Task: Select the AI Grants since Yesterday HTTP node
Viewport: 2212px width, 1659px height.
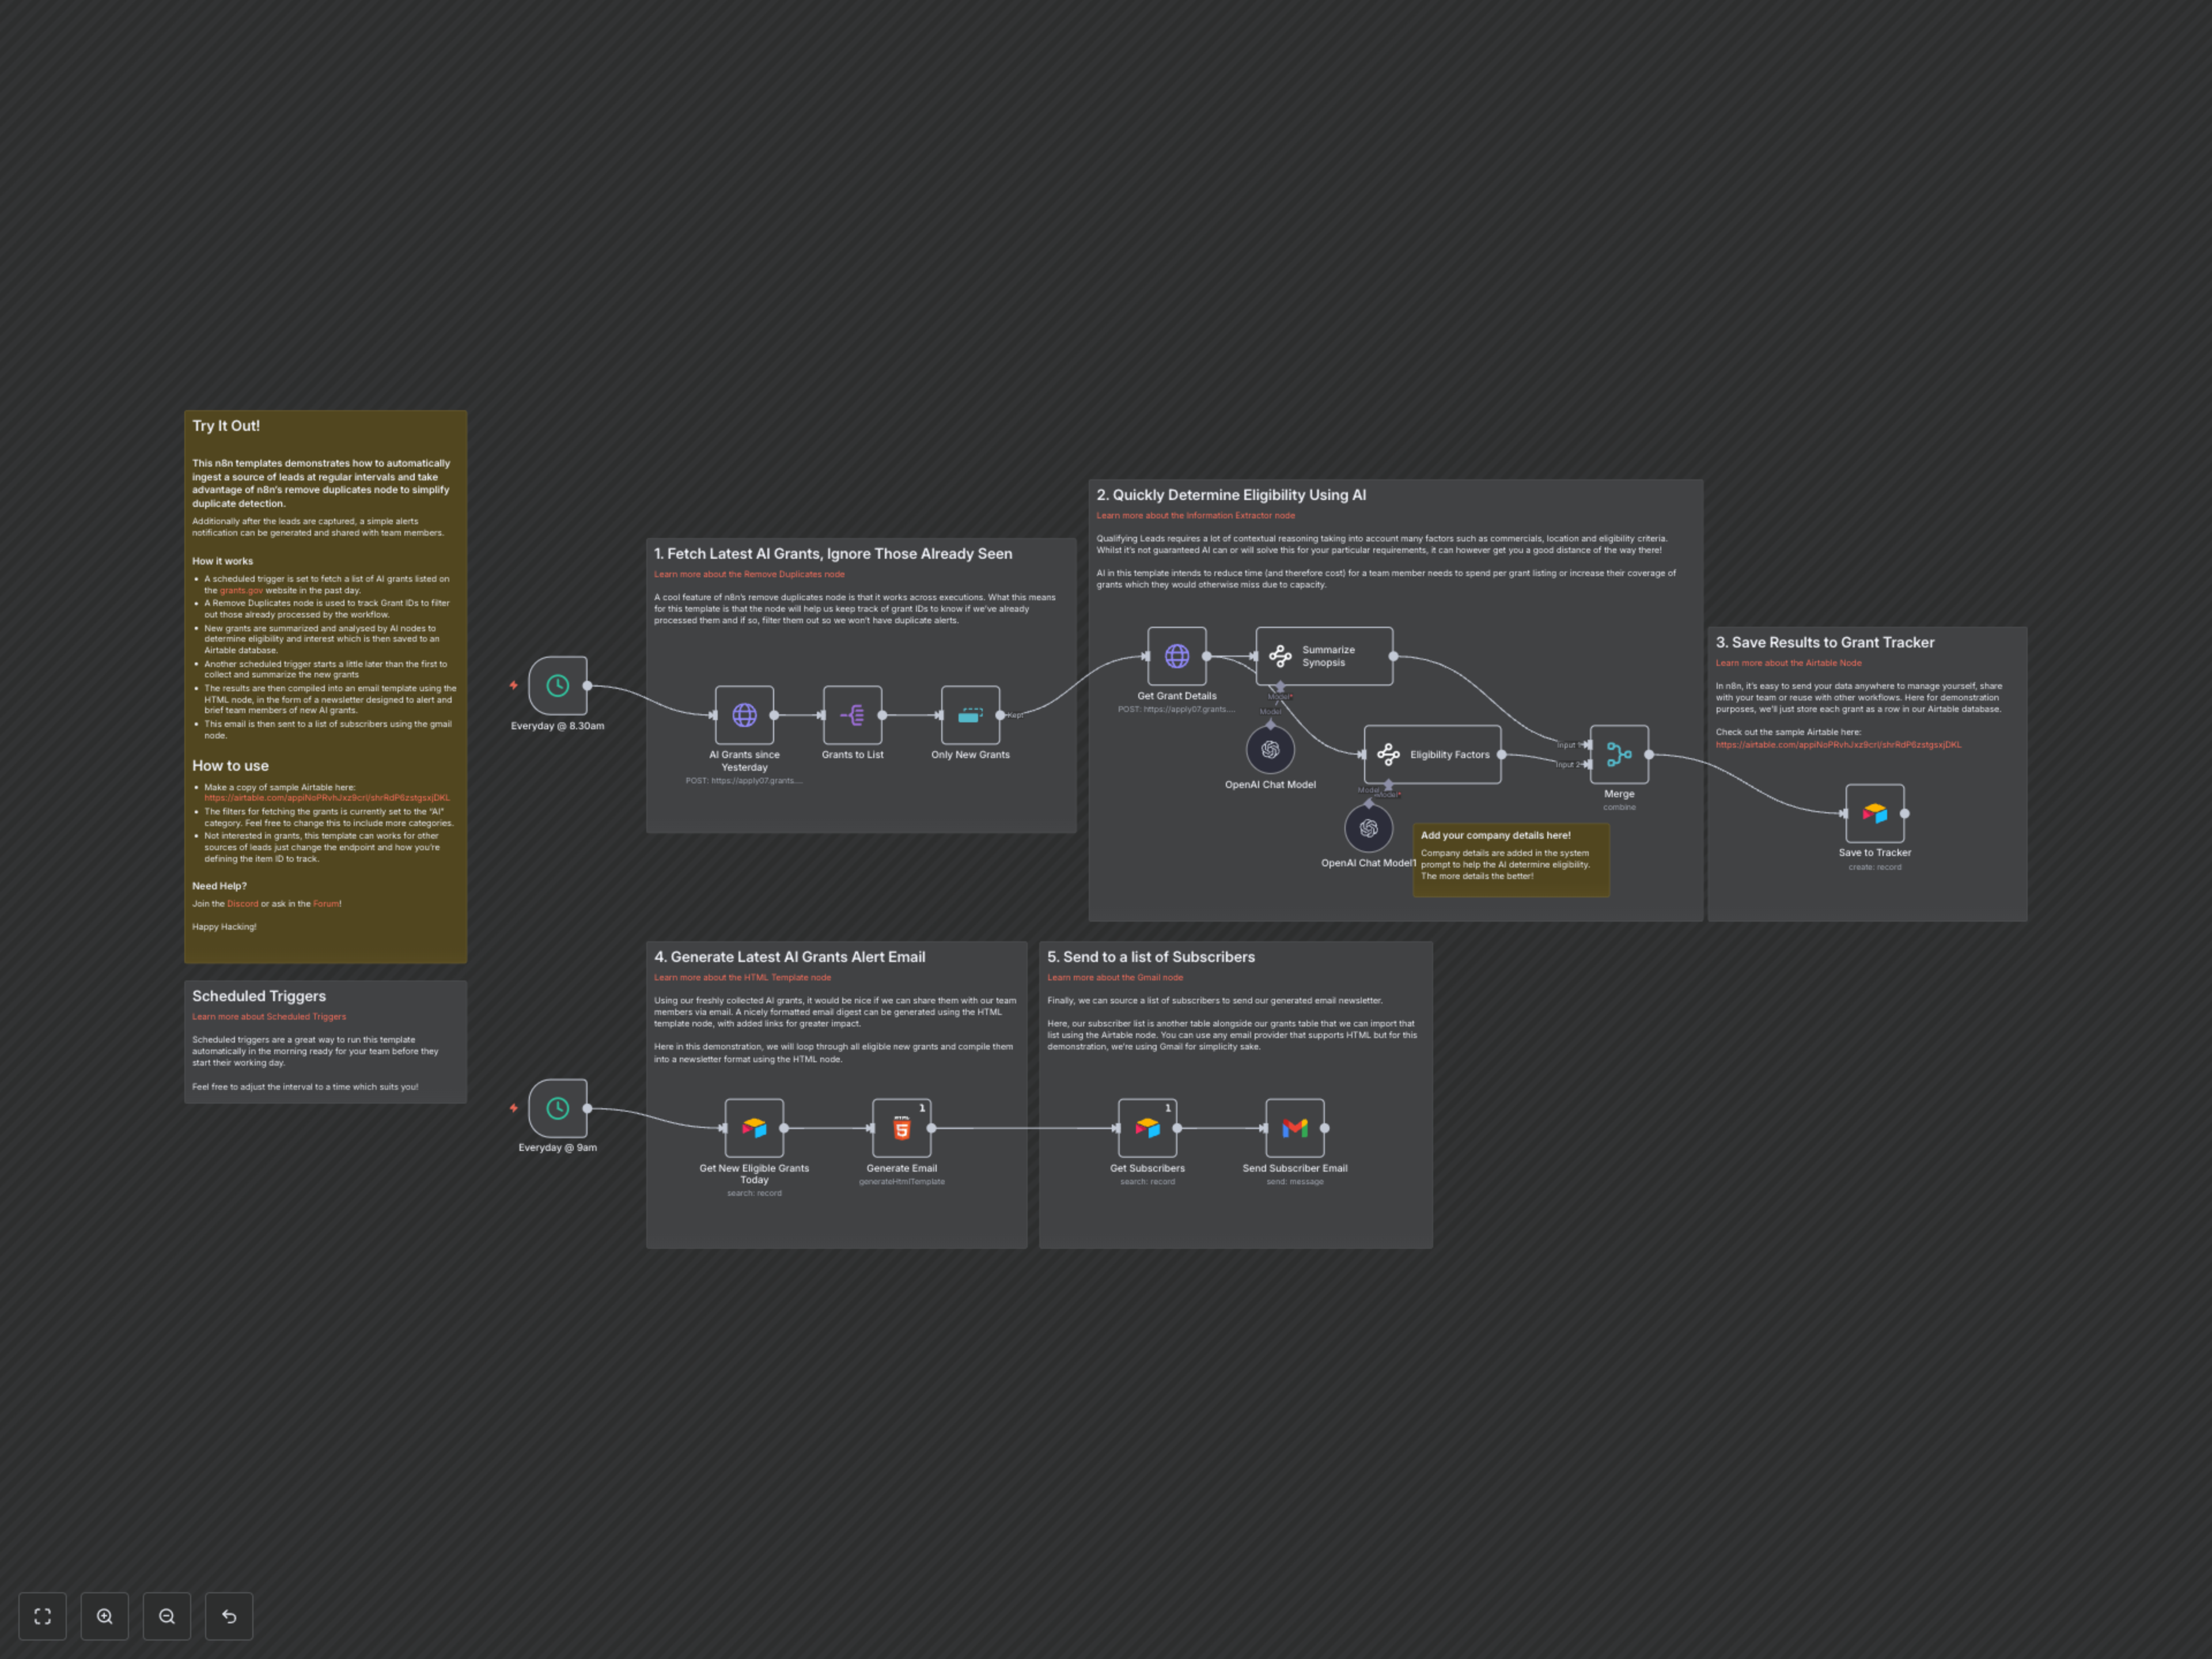Action: pos(744,715)
